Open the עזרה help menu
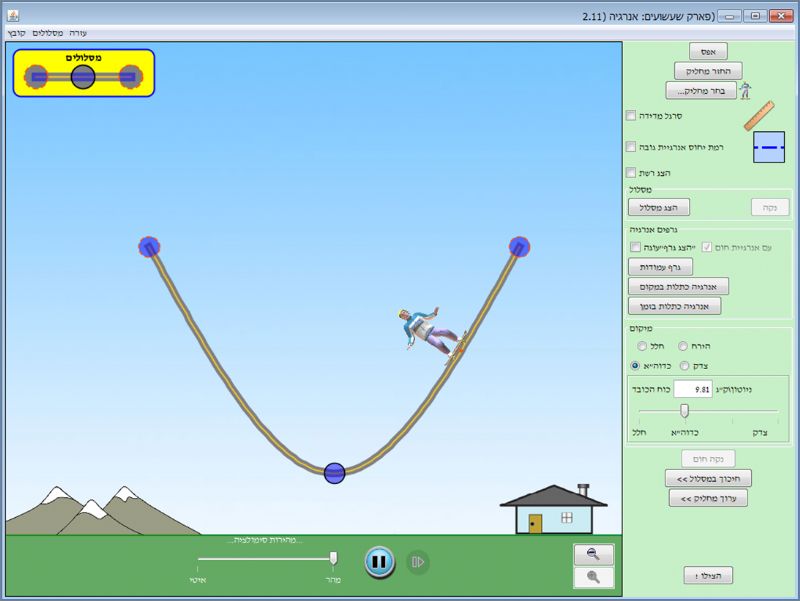The height and width of the screenshot is (601, 800). [x=78, y=33]
